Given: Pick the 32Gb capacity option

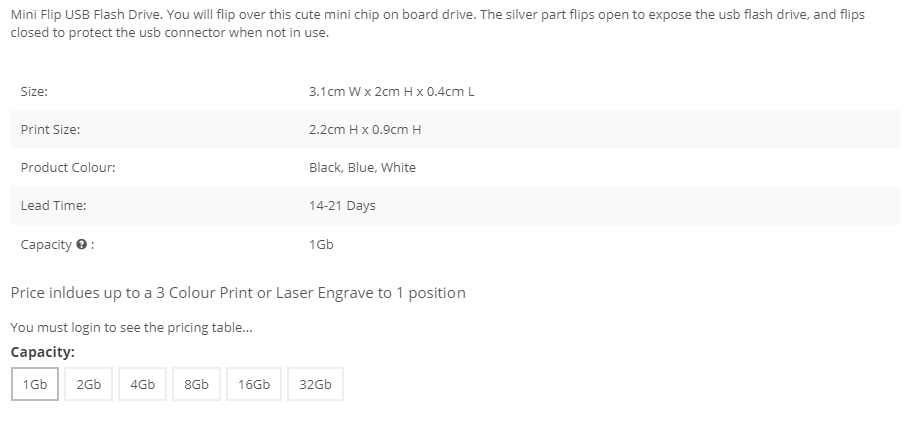Looking at the screenshot, I should [315, 384].
